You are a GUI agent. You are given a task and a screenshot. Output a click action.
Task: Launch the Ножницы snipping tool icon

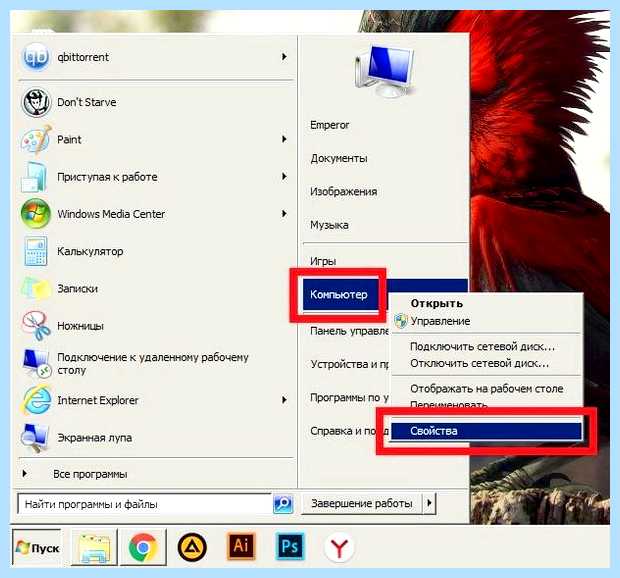[36, 326]
